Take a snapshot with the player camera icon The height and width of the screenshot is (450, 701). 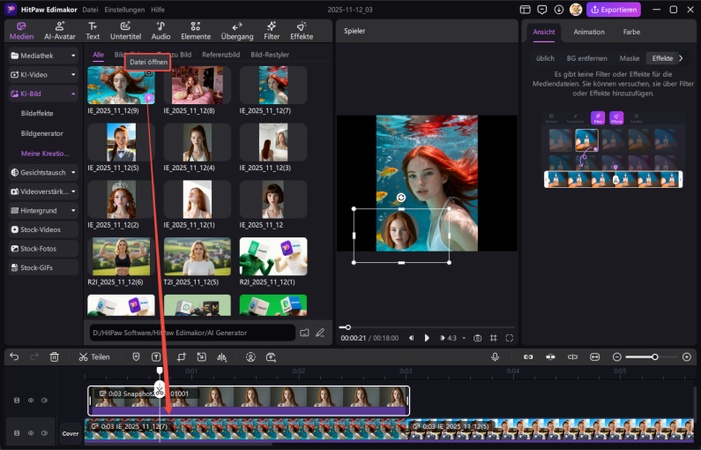click(477, 338)
